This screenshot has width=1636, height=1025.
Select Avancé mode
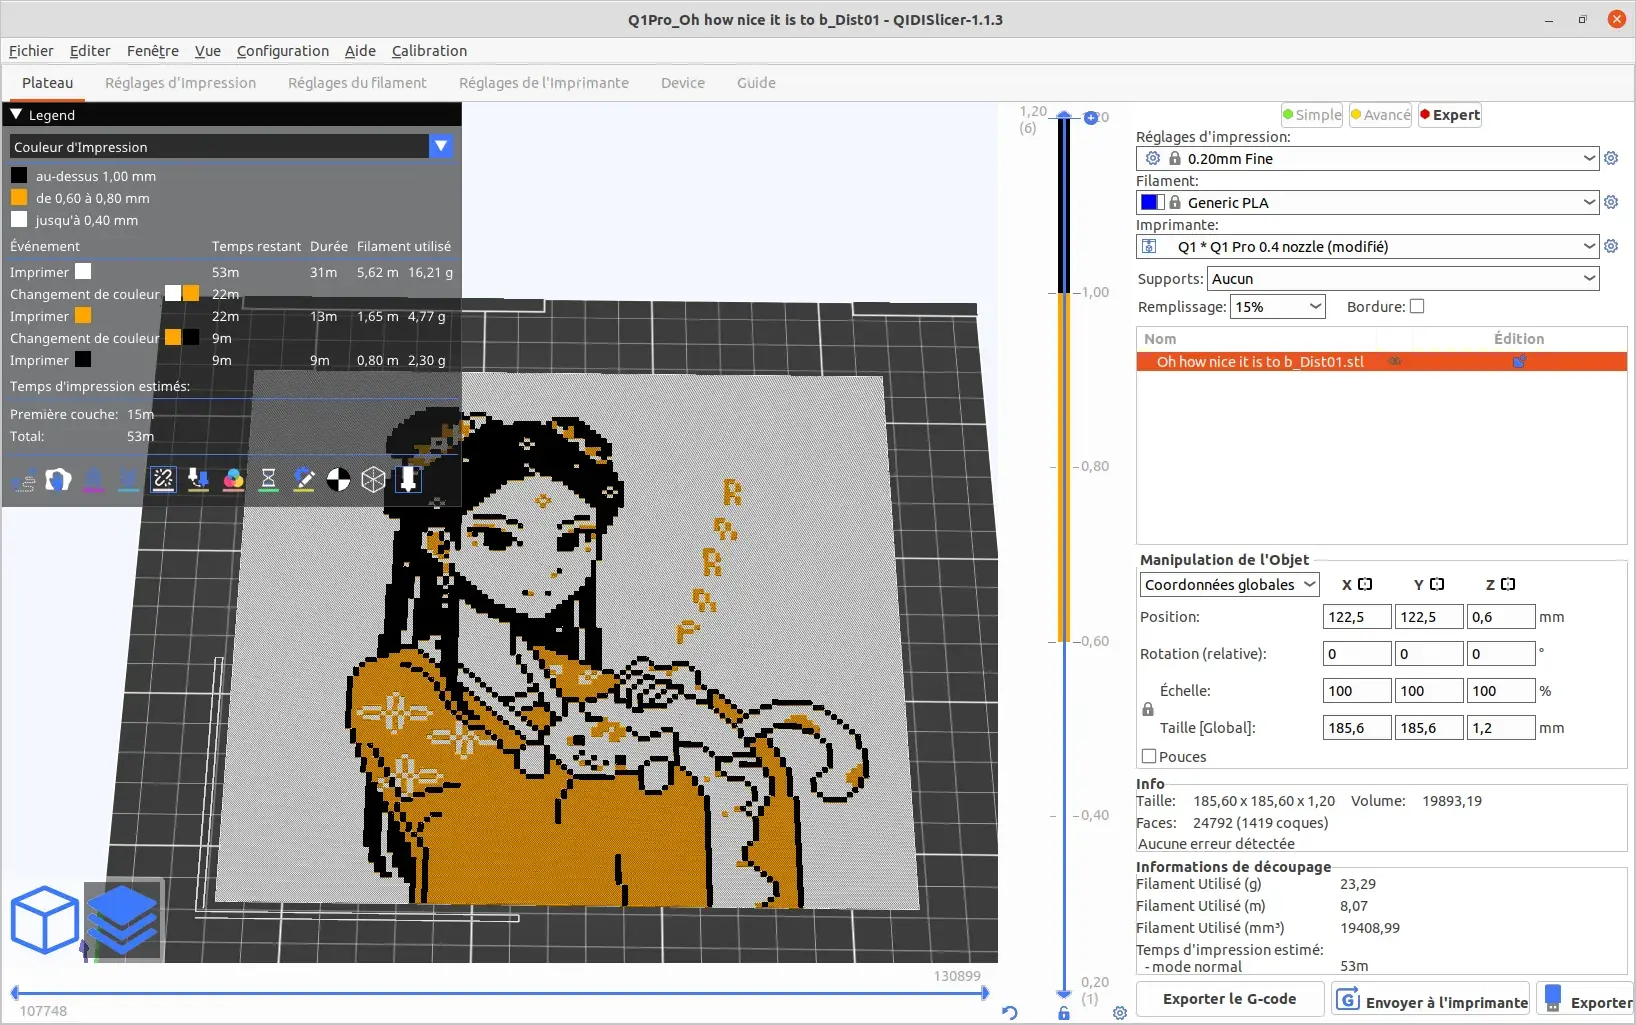(x=1381, y=115)
